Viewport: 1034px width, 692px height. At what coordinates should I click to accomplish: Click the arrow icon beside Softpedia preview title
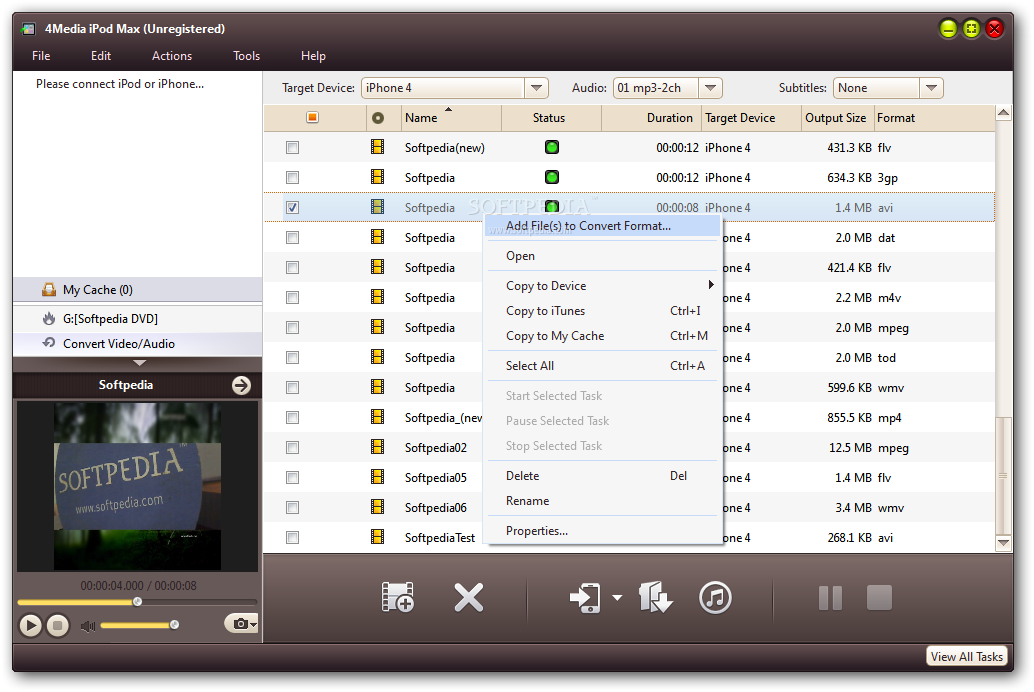(x=241, y=385)
